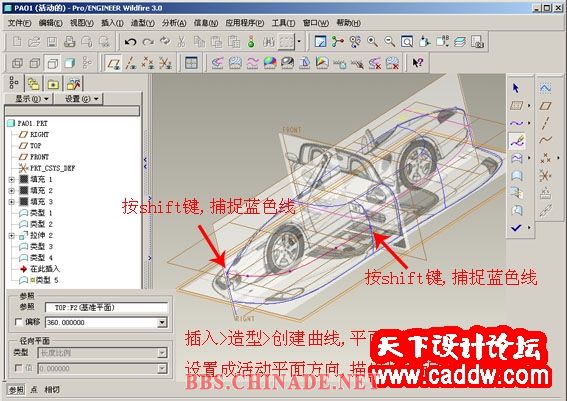Expand the 拉伸 2 tree node

(11, 236)
